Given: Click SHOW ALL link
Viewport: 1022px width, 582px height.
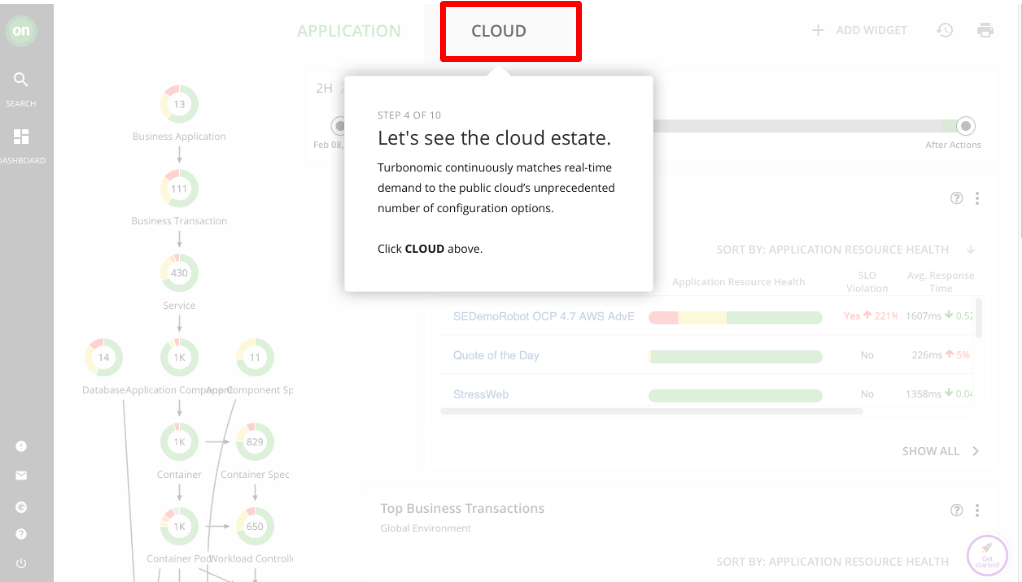Looking at the screenshot, I should point(930,451).
